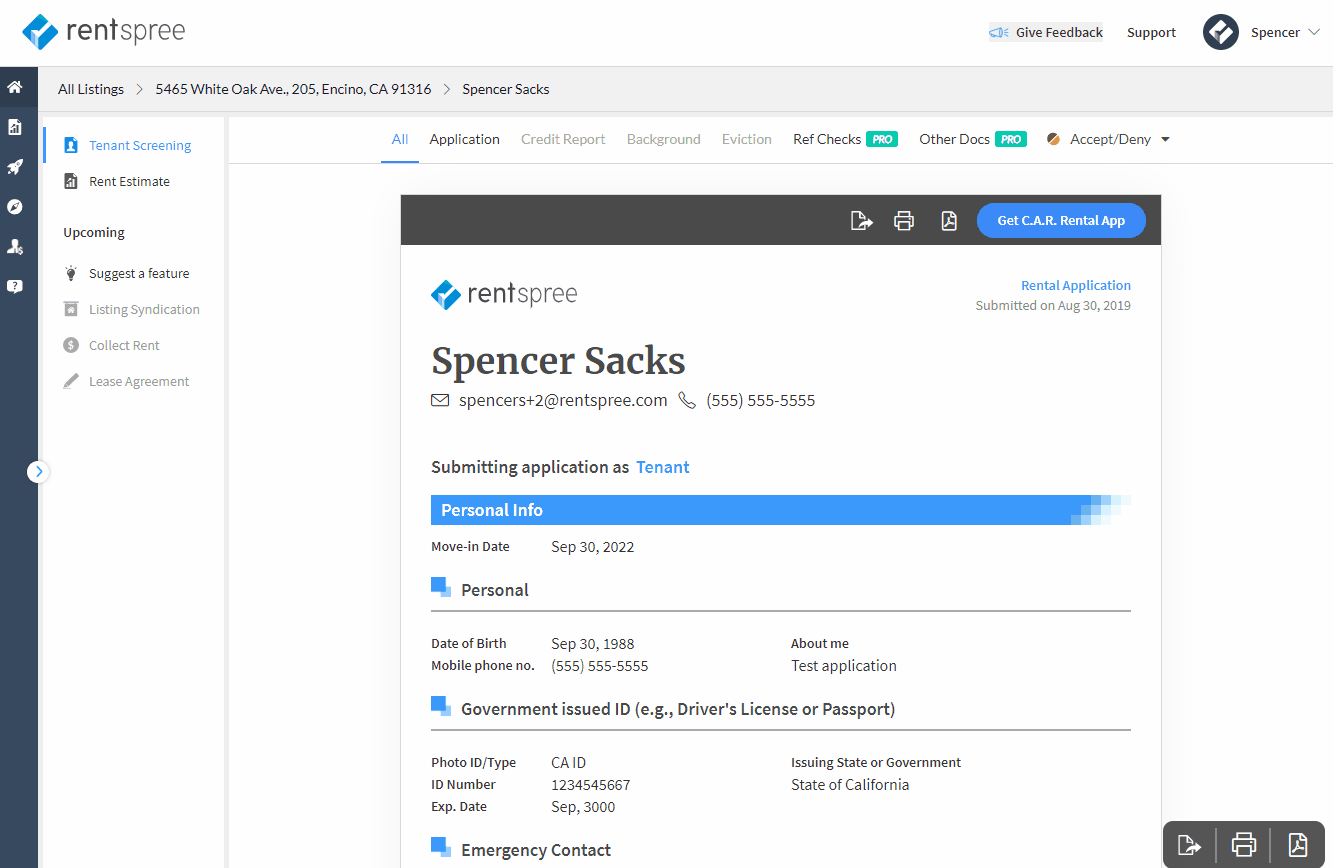Click the floating print icon at bottom right
Screen dimensions: 1333x868
(x=1244, y=845)
